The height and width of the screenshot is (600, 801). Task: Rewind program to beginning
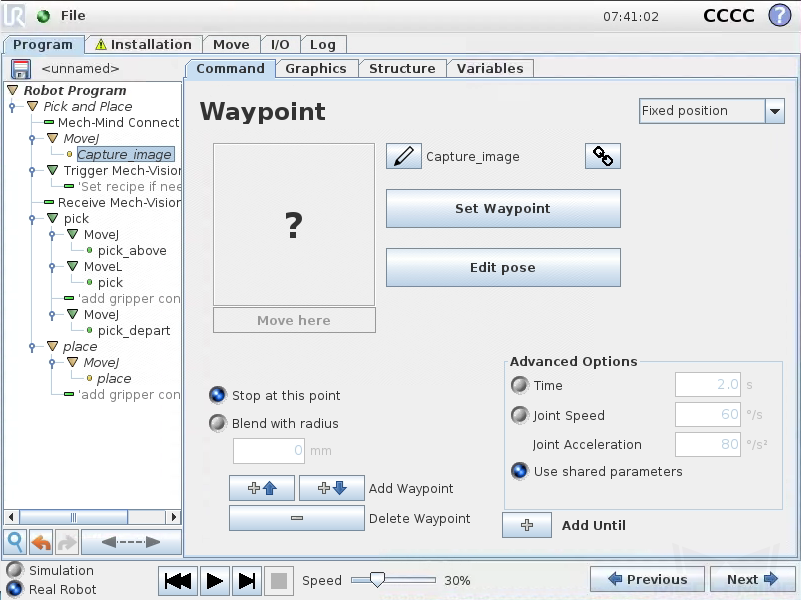(x=178, y=581)
